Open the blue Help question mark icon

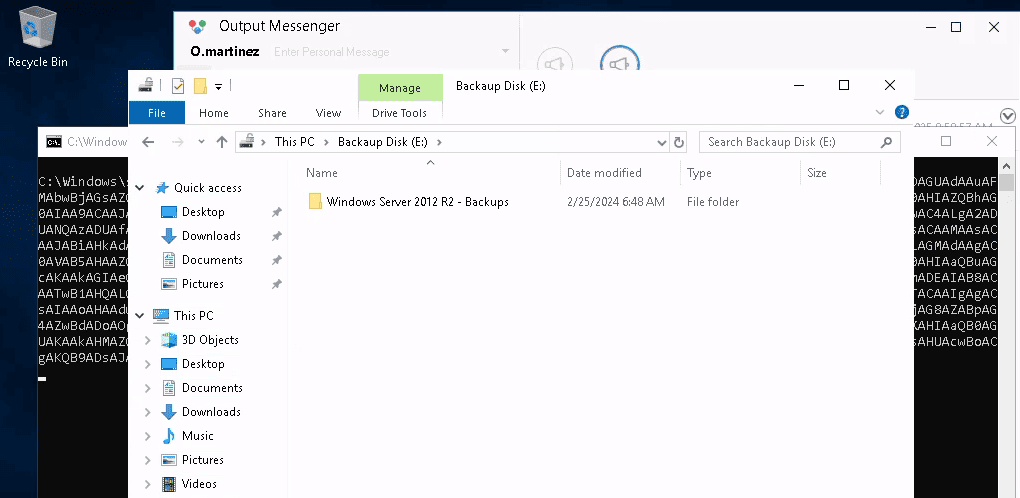901,113
